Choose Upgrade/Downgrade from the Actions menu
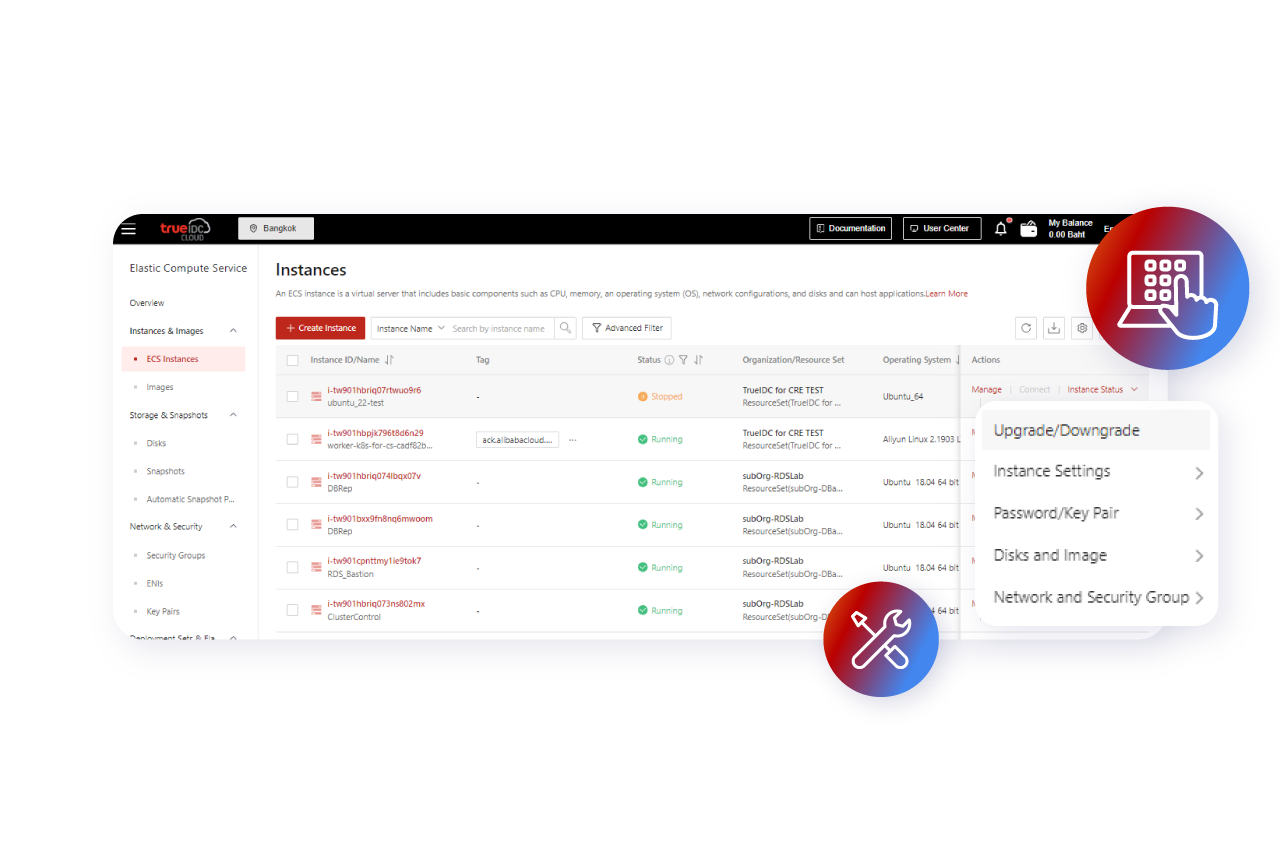Screen dimensions: 1280x853 point(1067,429)
